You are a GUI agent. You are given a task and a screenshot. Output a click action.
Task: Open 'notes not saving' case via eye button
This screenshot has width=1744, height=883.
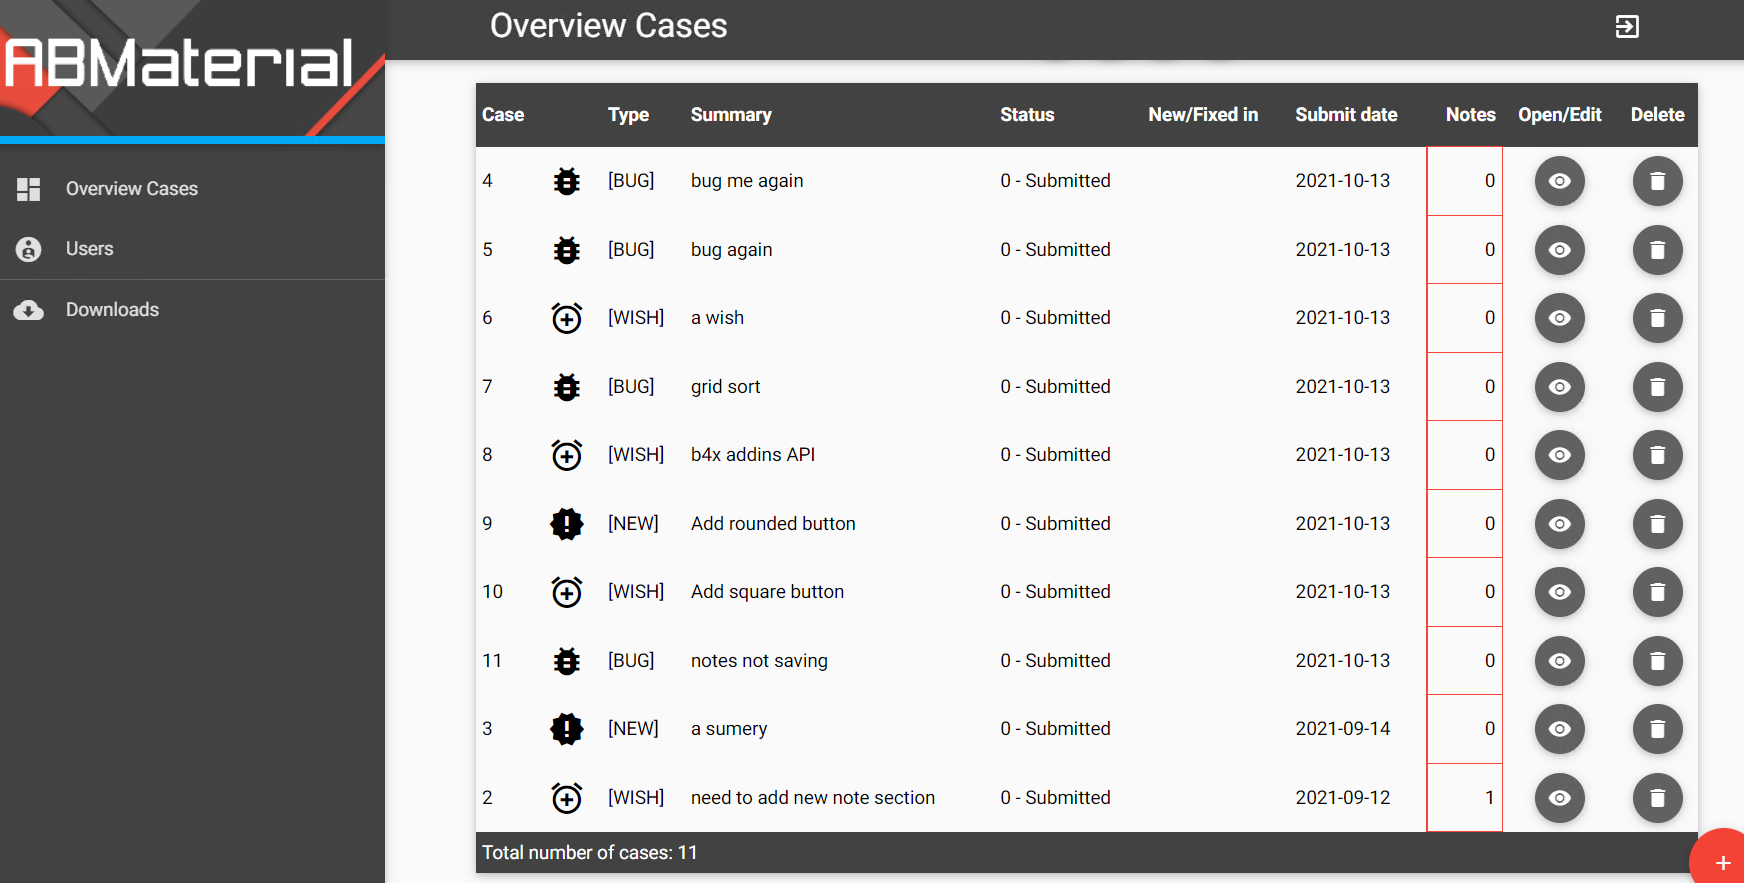(1559, 661)
